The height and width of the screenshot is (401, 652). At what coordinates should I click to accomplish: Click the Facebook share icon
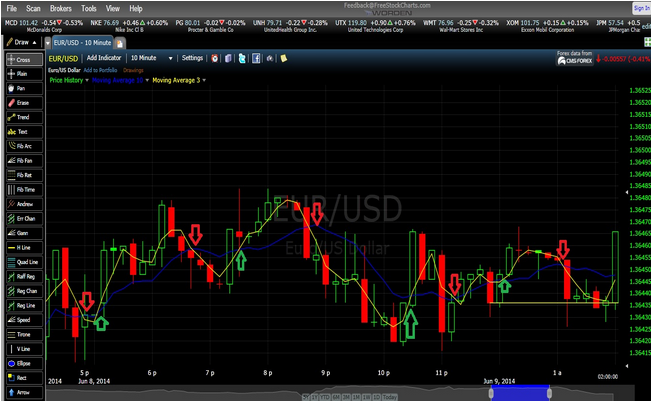coord(256,58)
